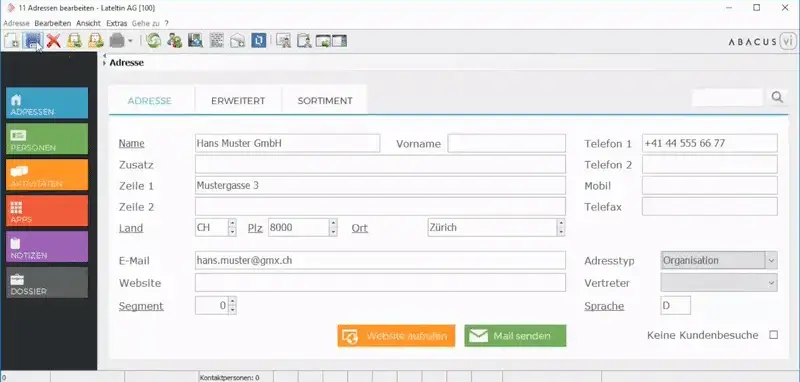
Task: Click the screen with person toolbar icon
Action: (284, 41)
